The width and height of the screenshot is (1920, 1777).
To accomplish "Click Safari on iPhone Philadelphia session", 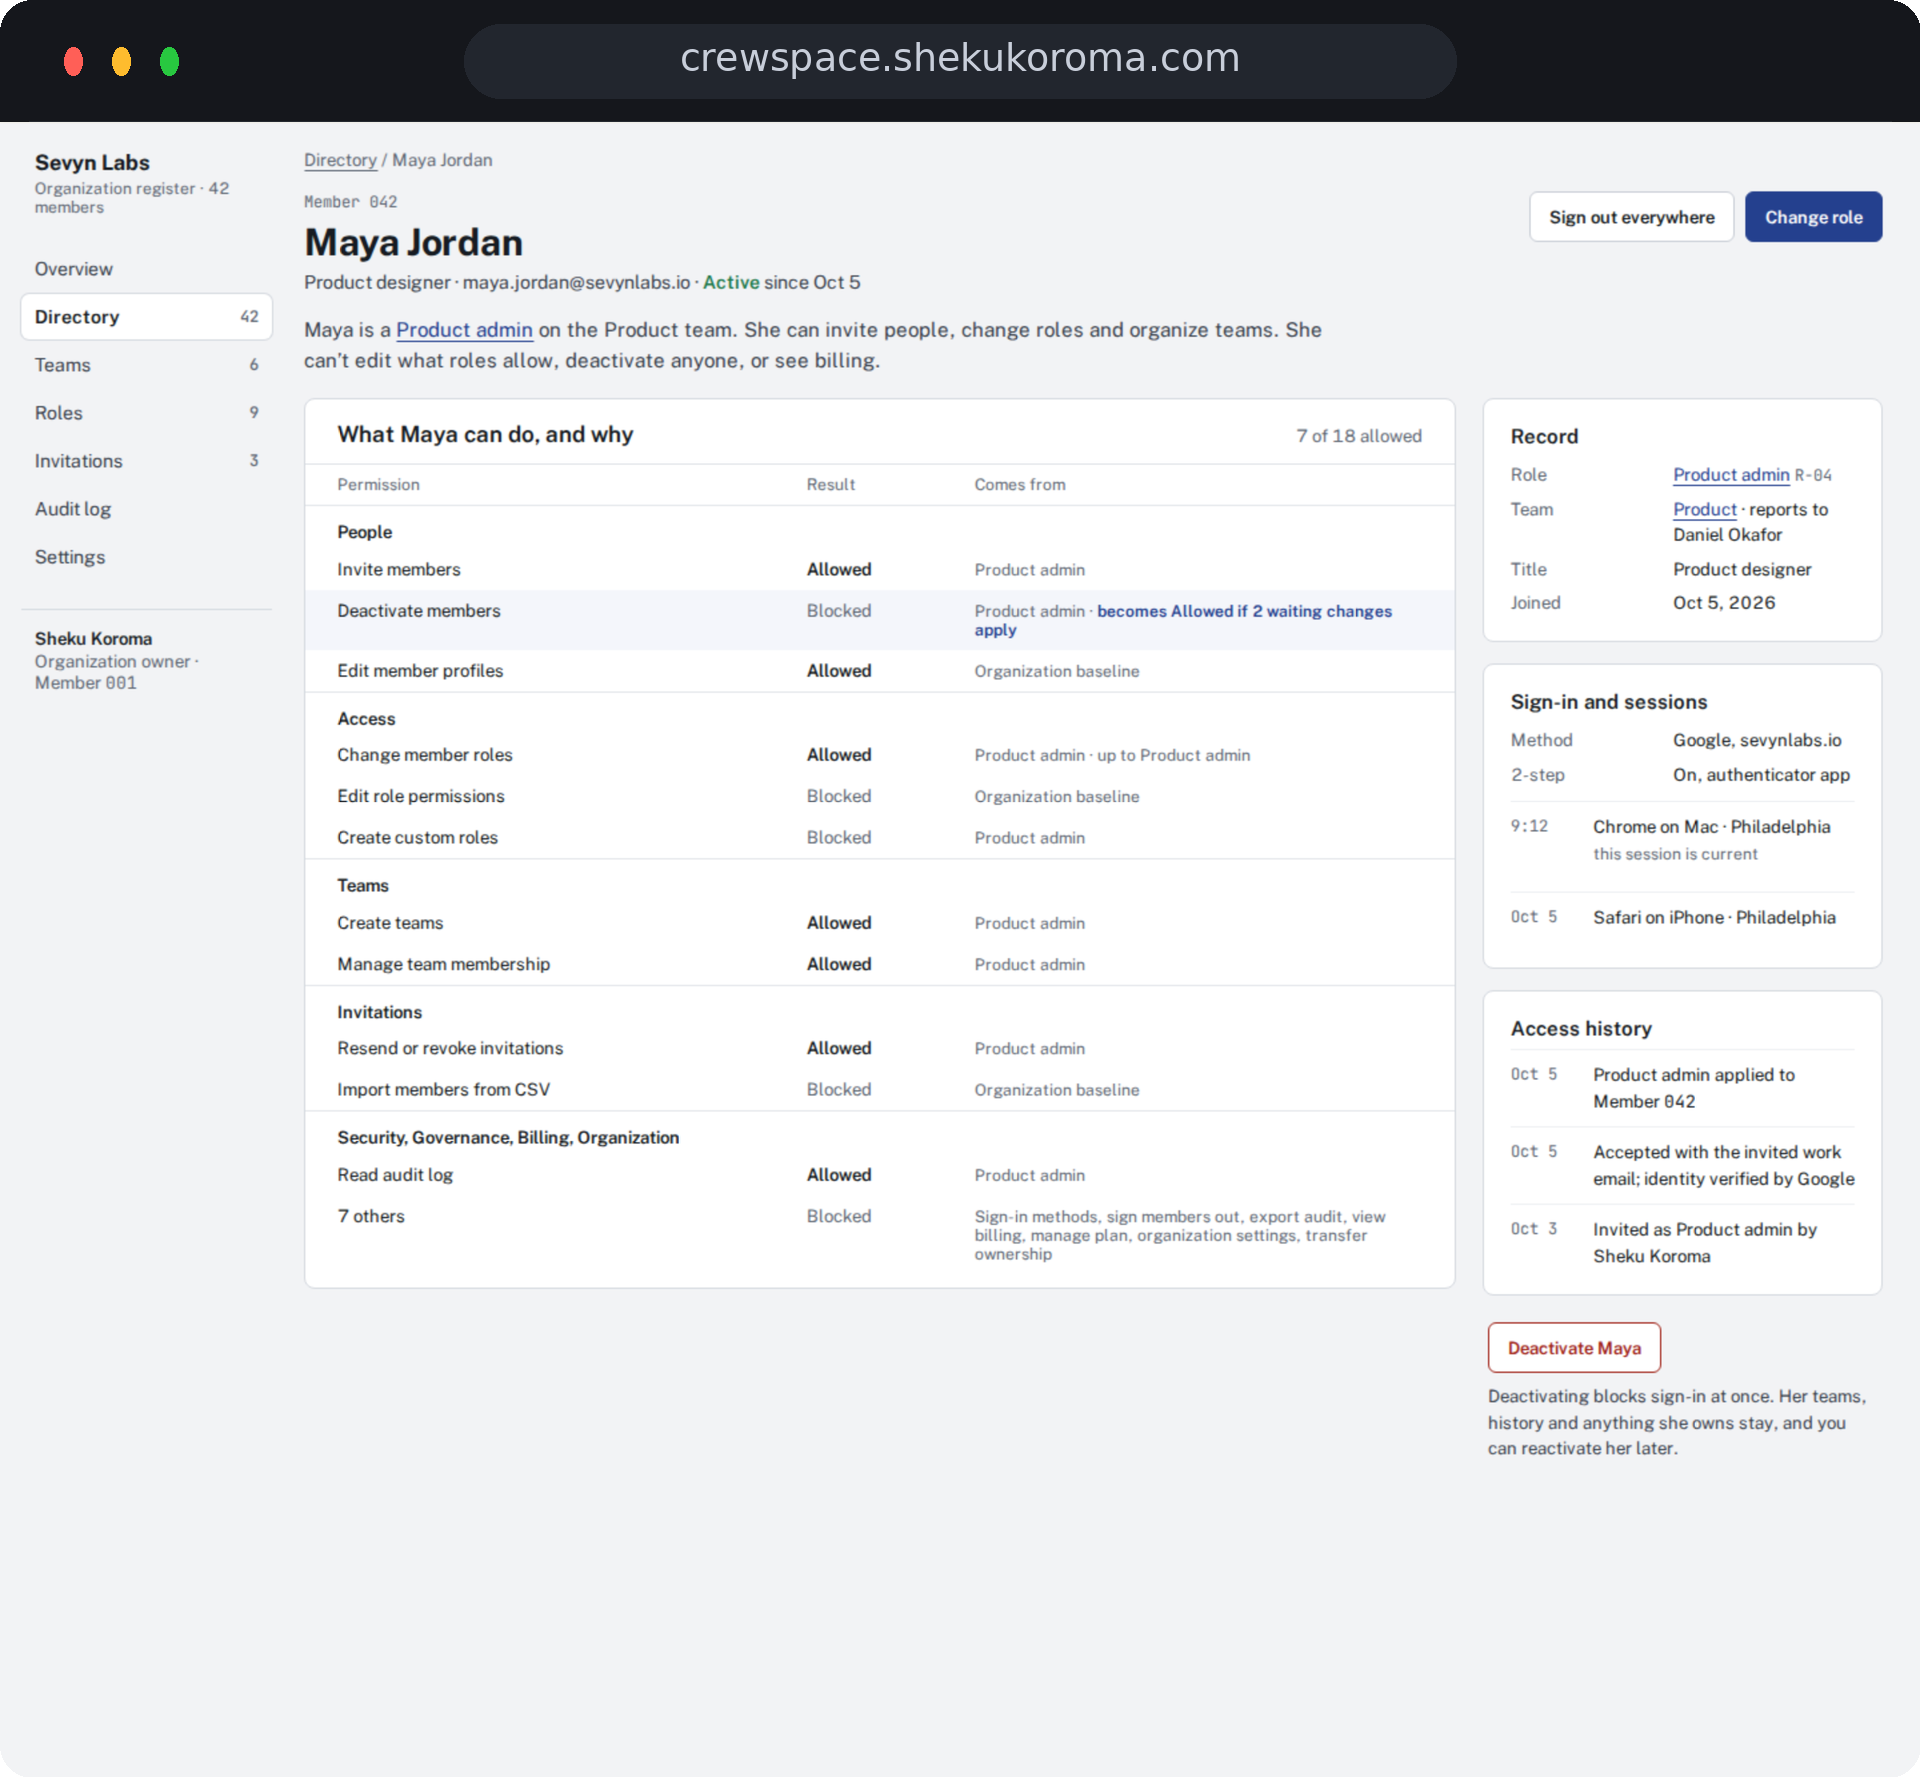I will [x=1682, y=917].
